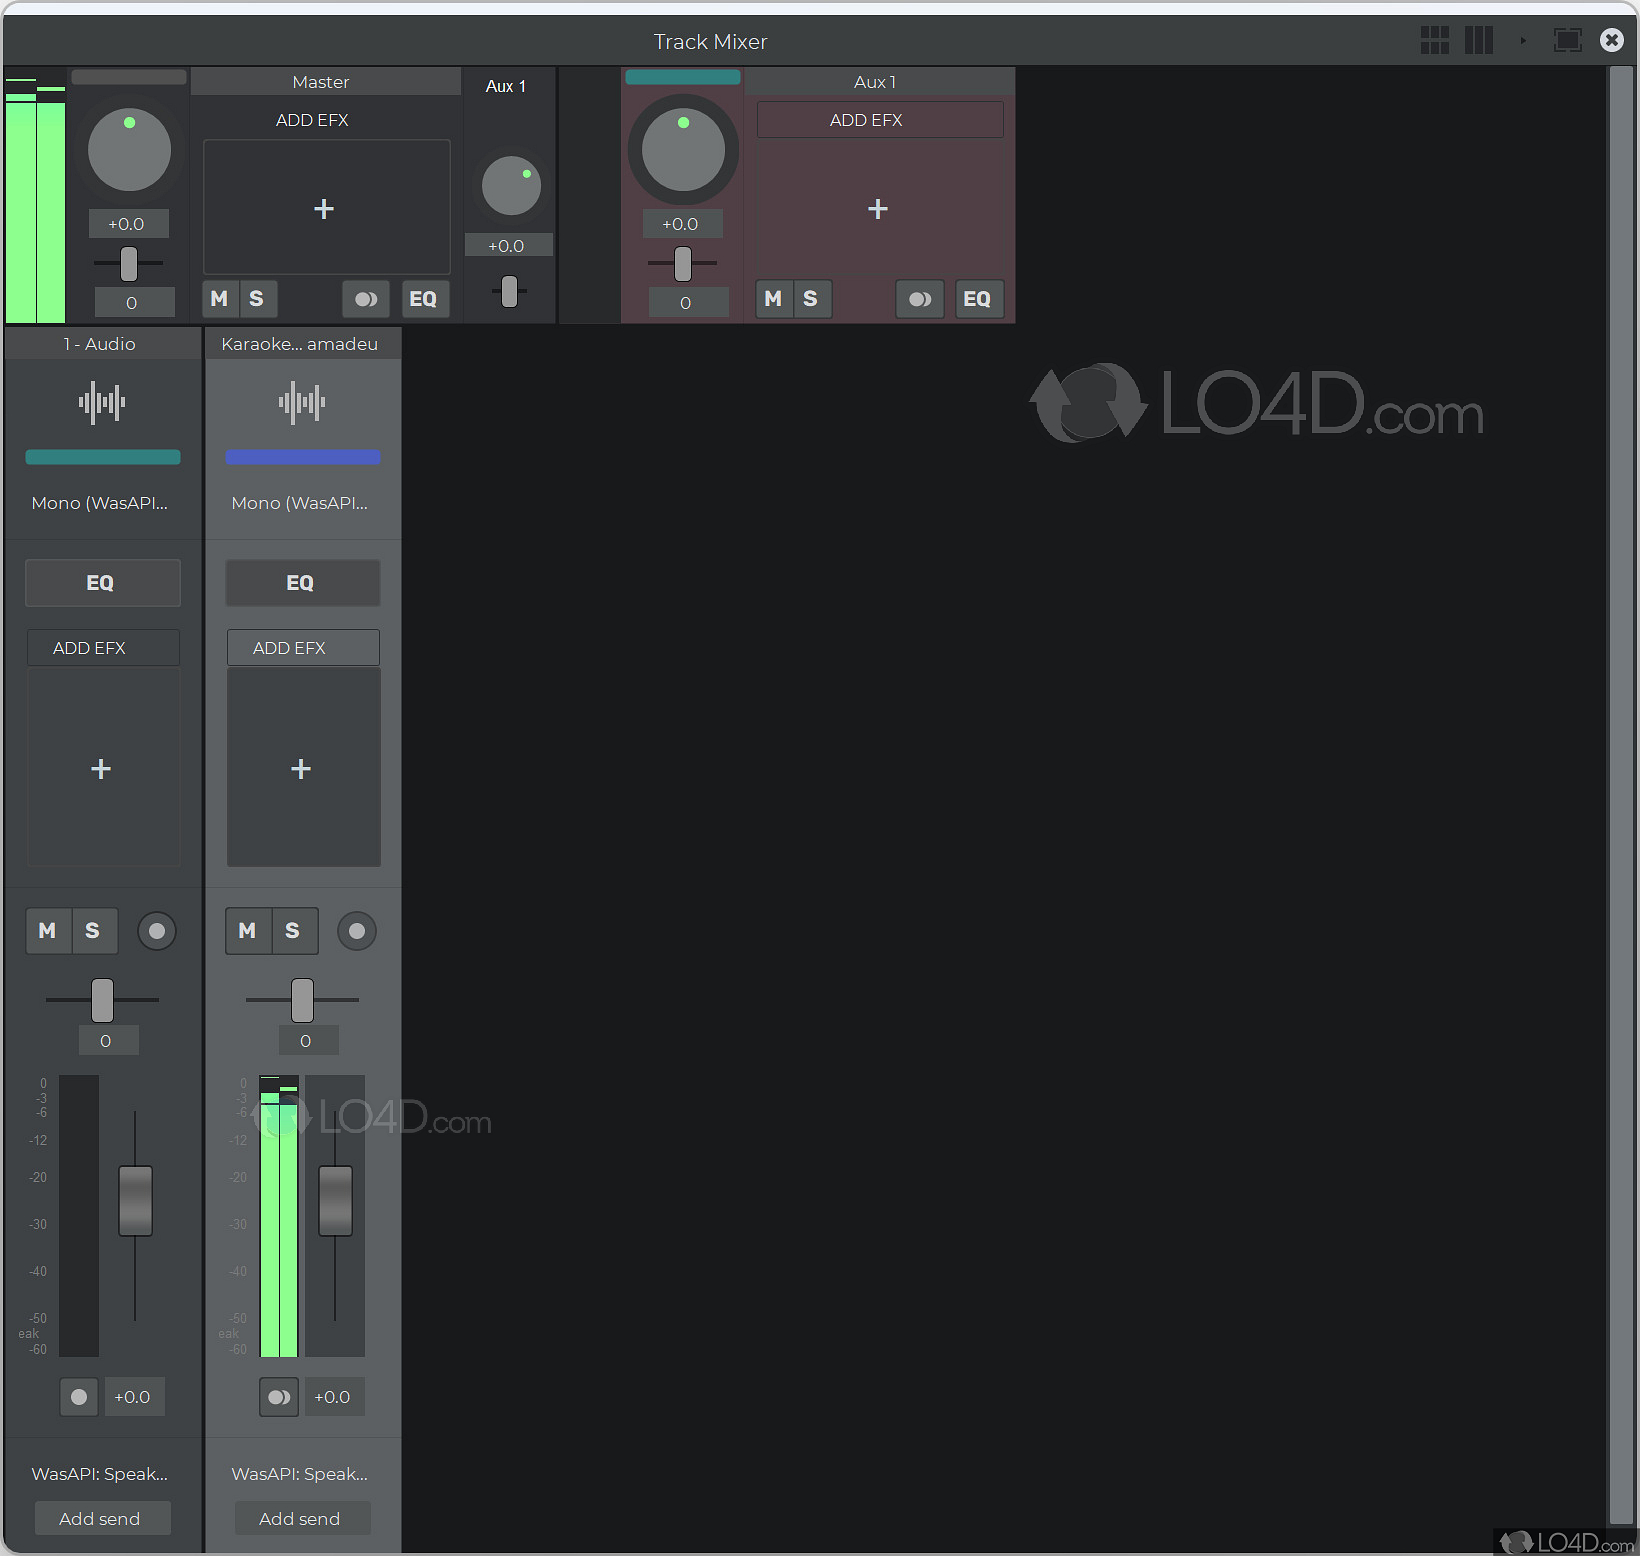This screenshot has width=1640, height=1556.
Task: Add effect plus icon on 1 - Audio track
Action: click(101, 769)
